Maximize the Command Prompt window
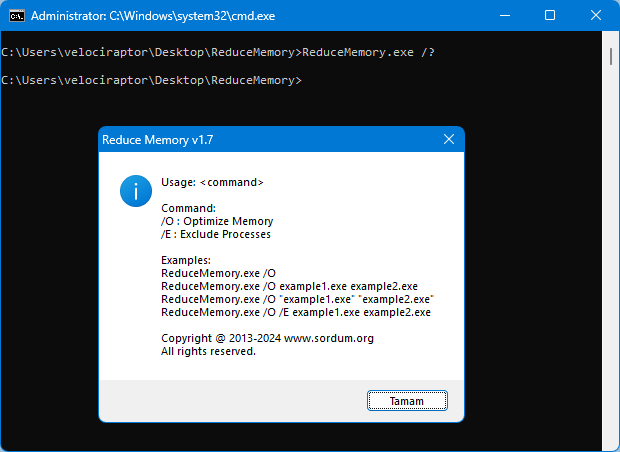Image resolution: width=620 pixels, height=452 pixels. click(550, 16)
